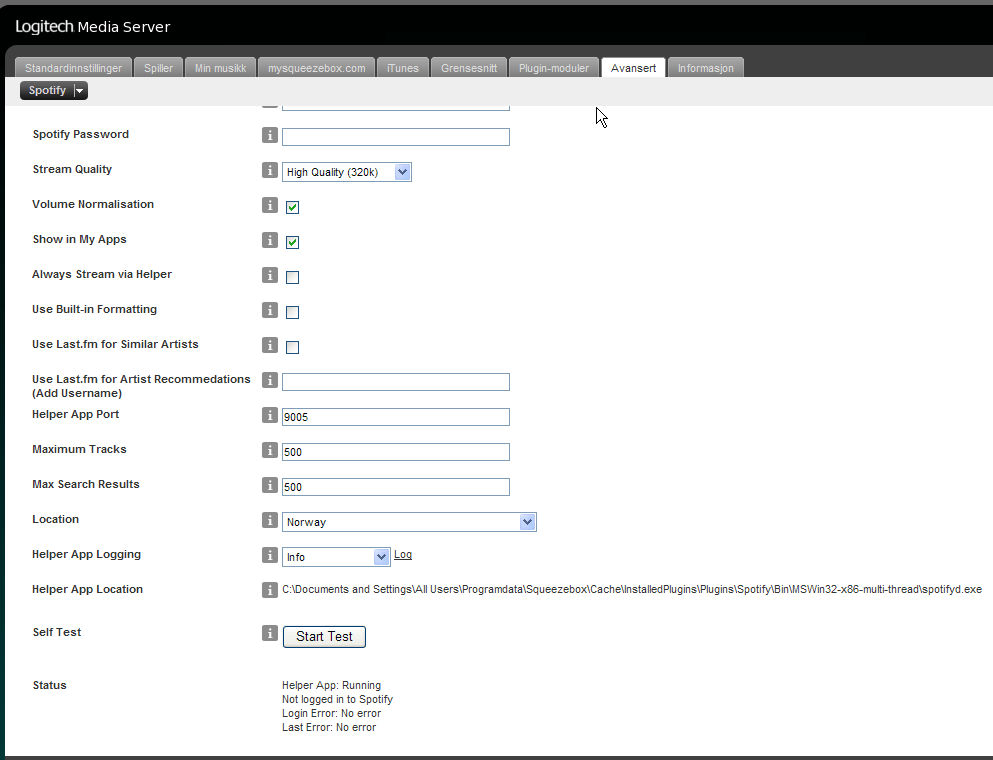Open the Spiller tab
The height and width of the screenshot is (760, 993).
click(158, 68)
